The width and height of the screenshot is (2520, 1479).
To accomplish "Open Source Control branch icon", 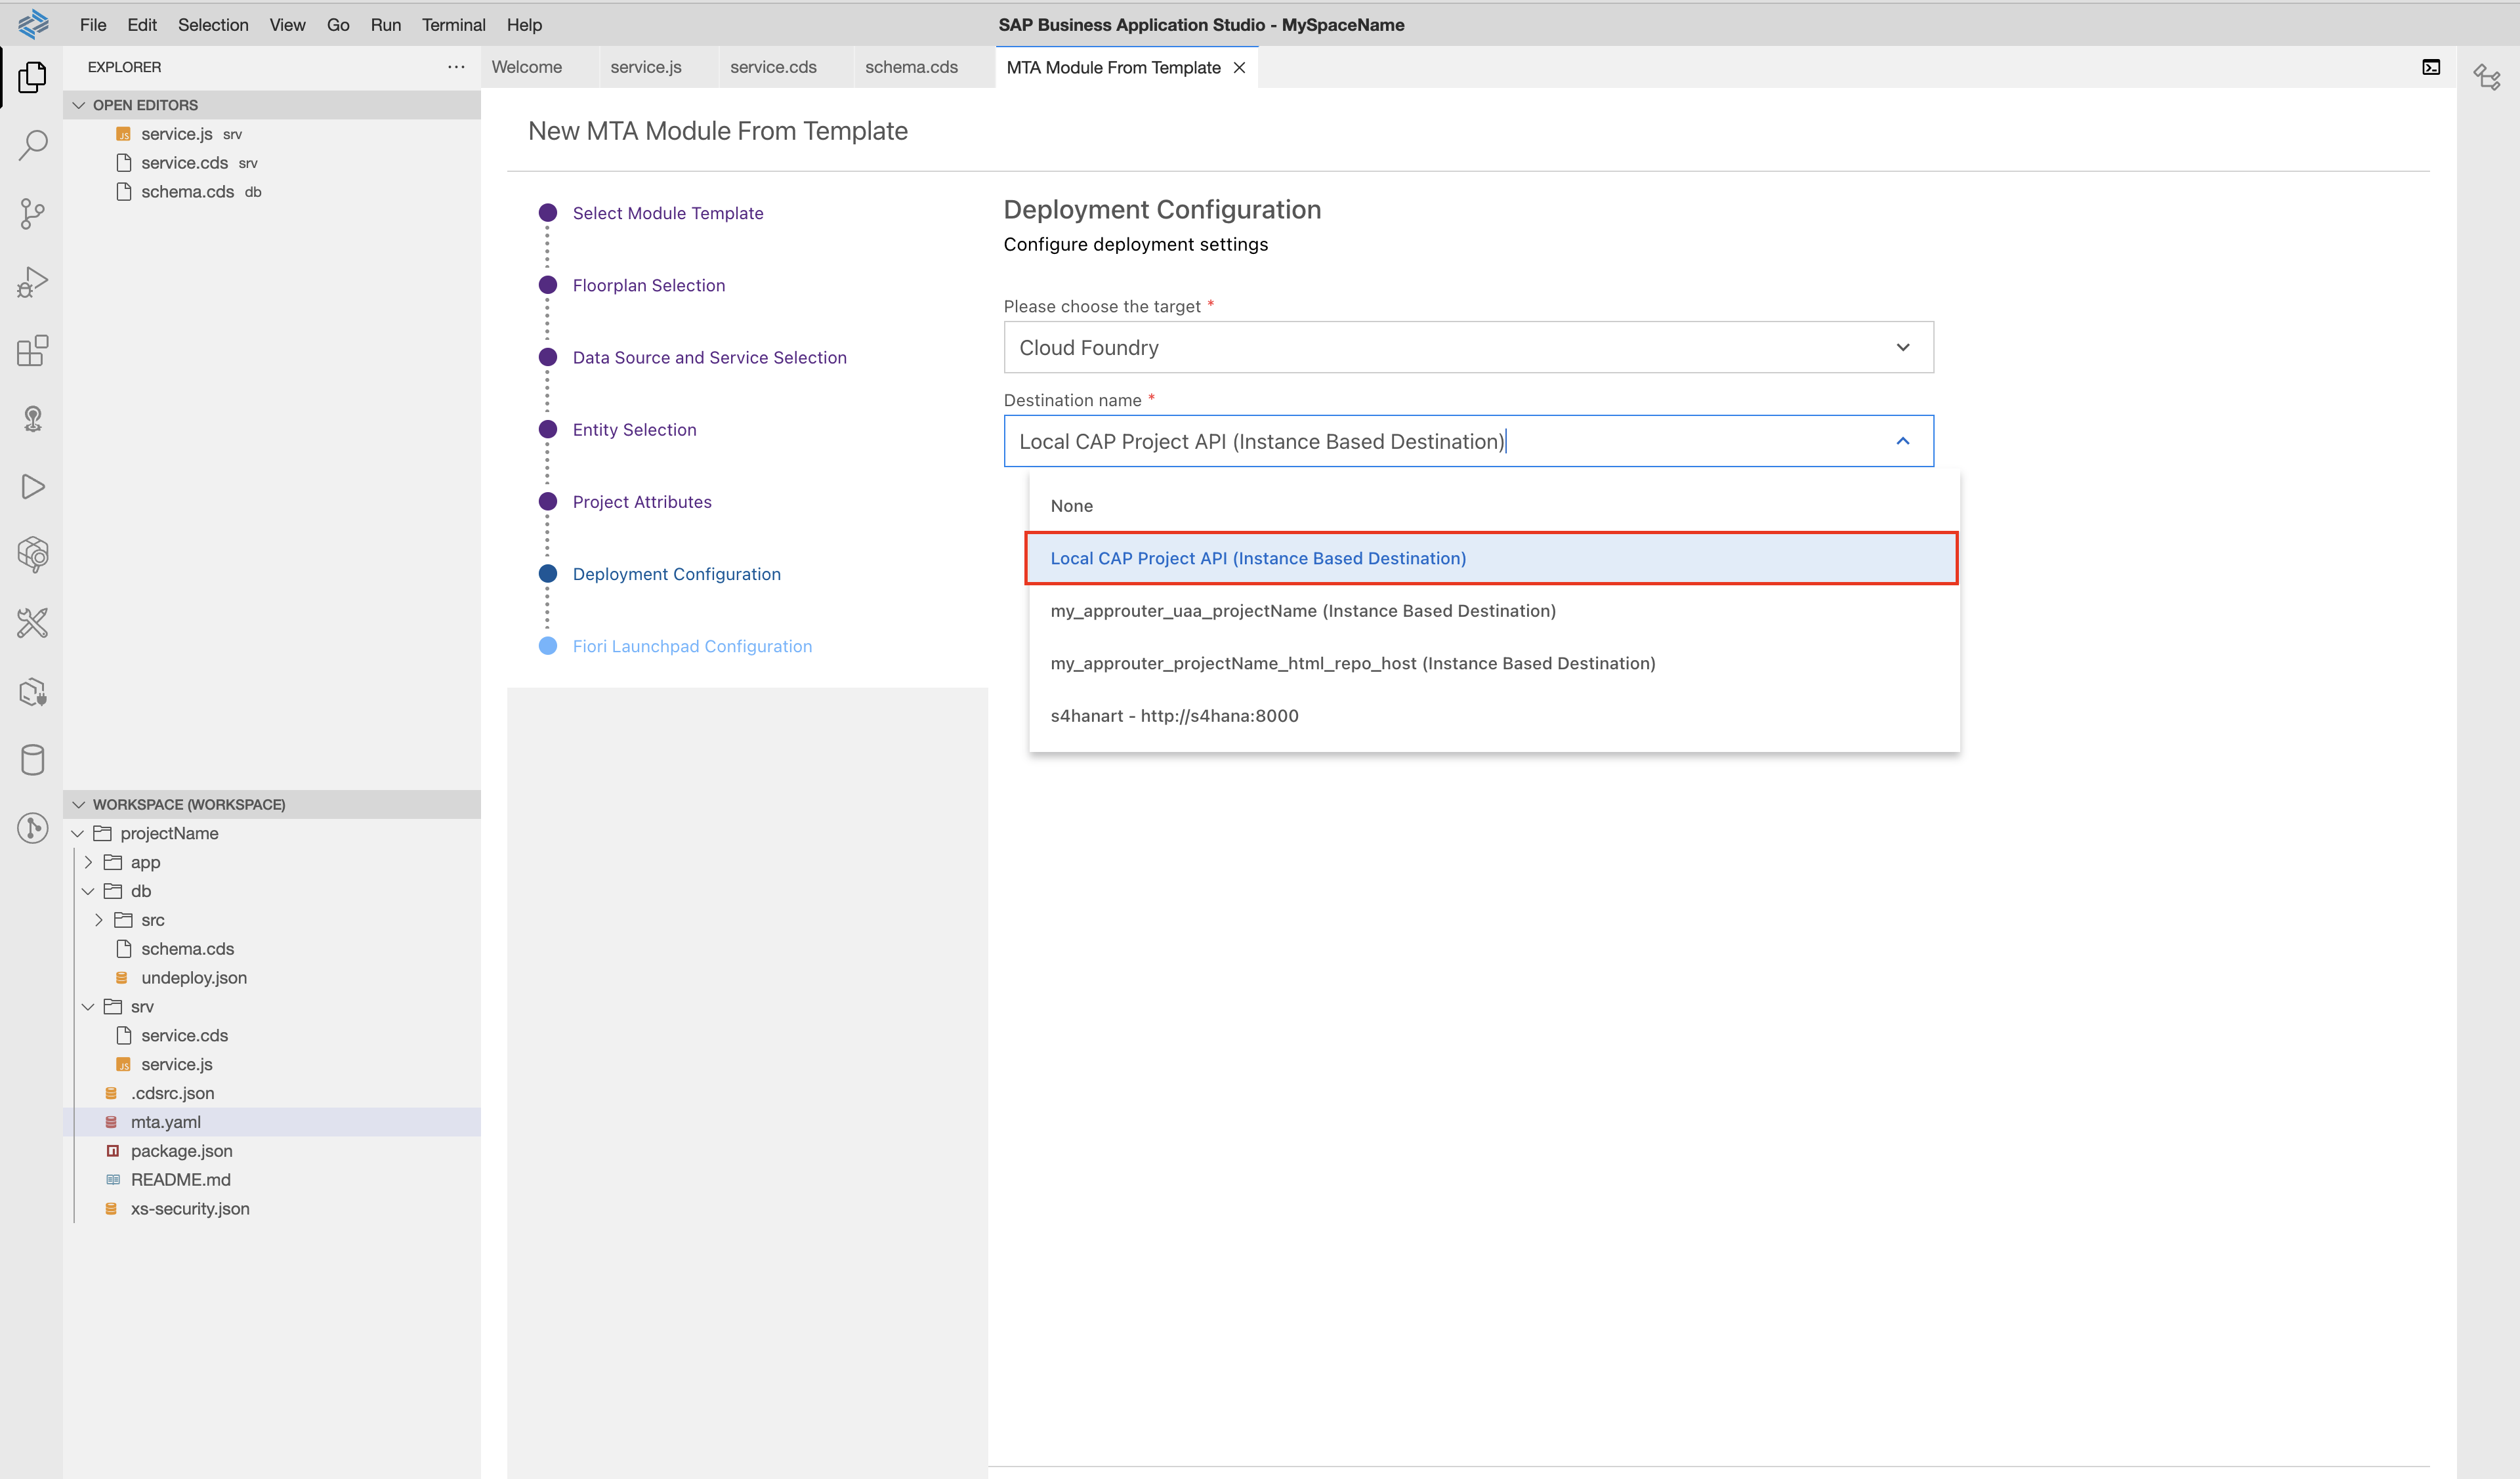I will 32,213.
